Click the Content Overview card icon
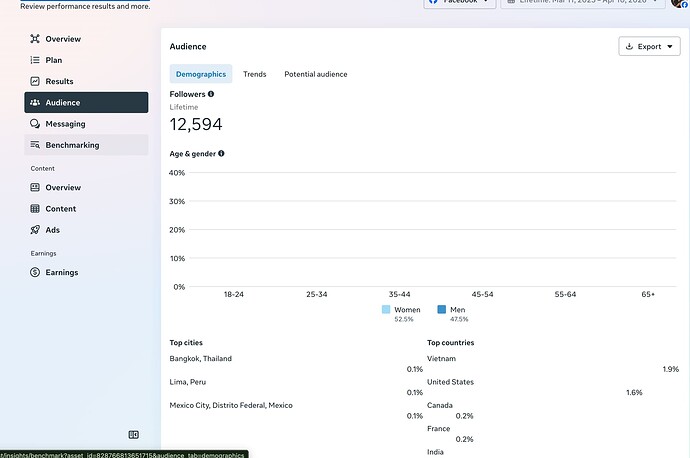 point(35,187)
